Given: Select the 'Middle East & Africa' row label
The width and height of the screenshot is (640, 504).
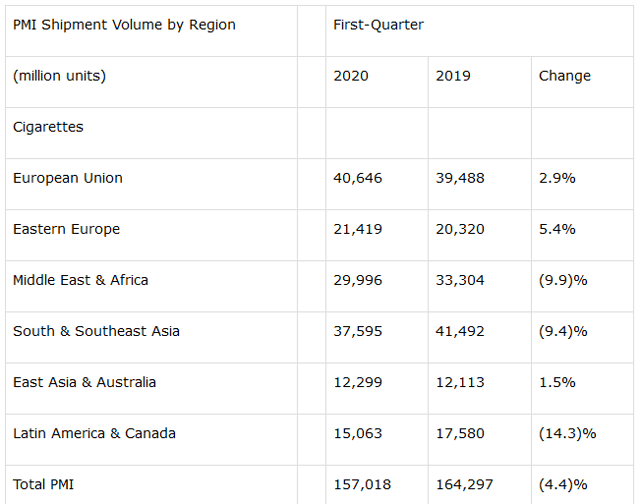Looking at the screenshot, I should coord(80,280).
